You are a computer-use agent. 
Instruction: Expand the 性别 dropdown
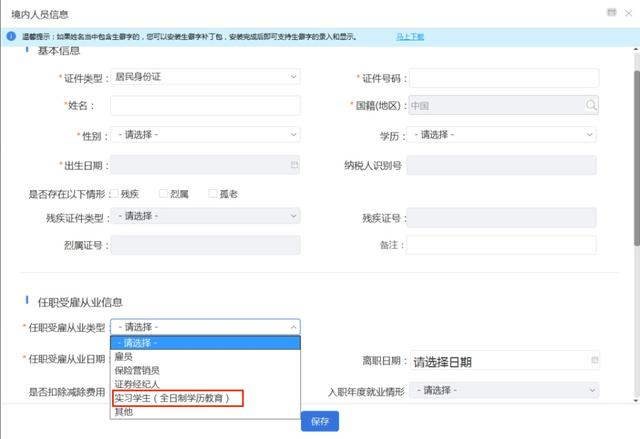pyautogui.click(x=205, y=134)
